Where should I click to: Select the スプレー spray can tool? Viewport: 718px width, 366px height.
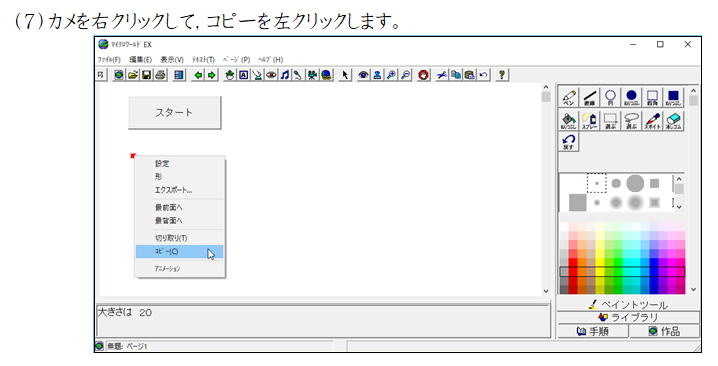coord(590,121)
